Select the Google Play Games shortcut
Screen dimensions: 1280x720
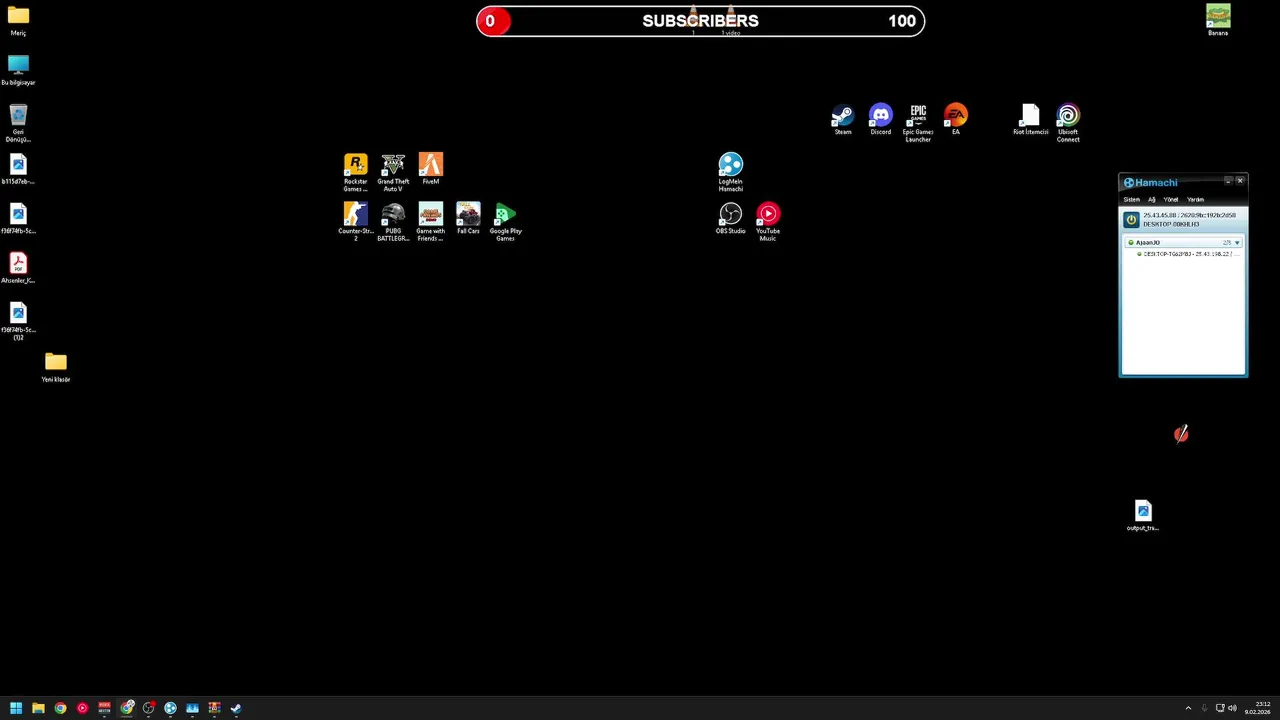point(506,221)
